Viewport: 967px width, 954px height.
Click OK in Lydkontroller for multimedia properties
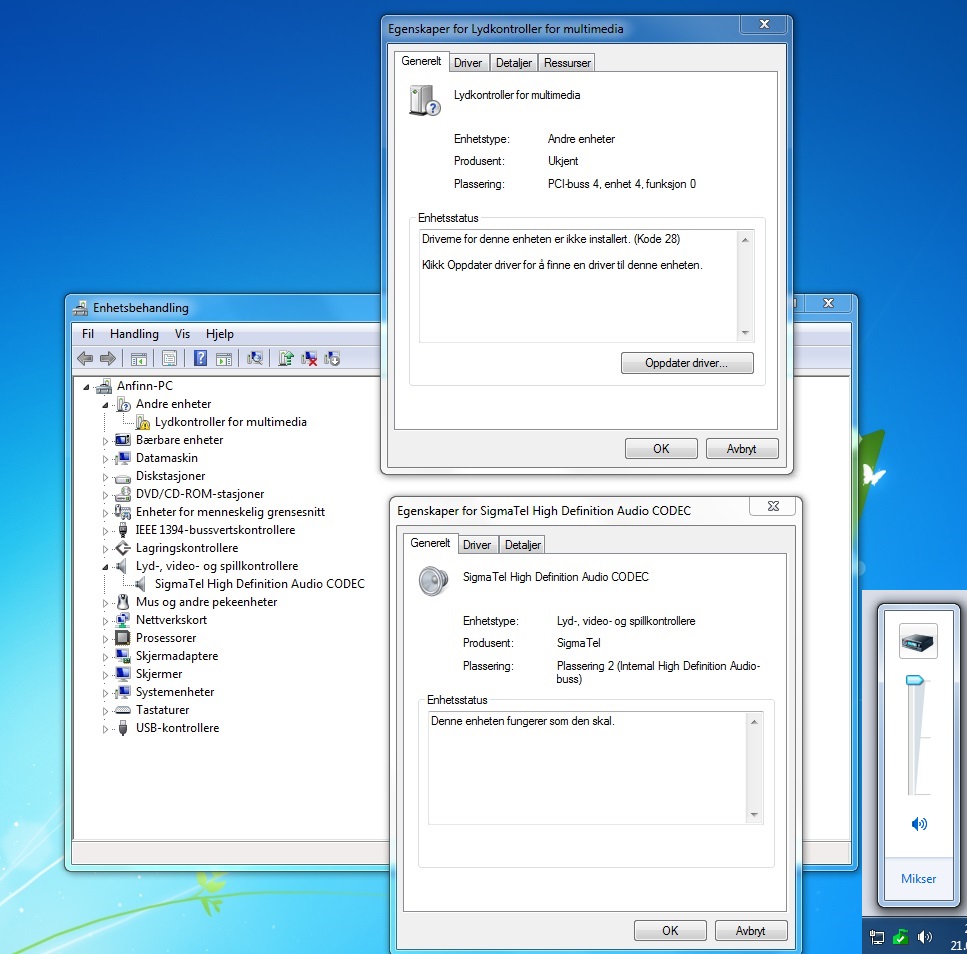coord(661,449)
